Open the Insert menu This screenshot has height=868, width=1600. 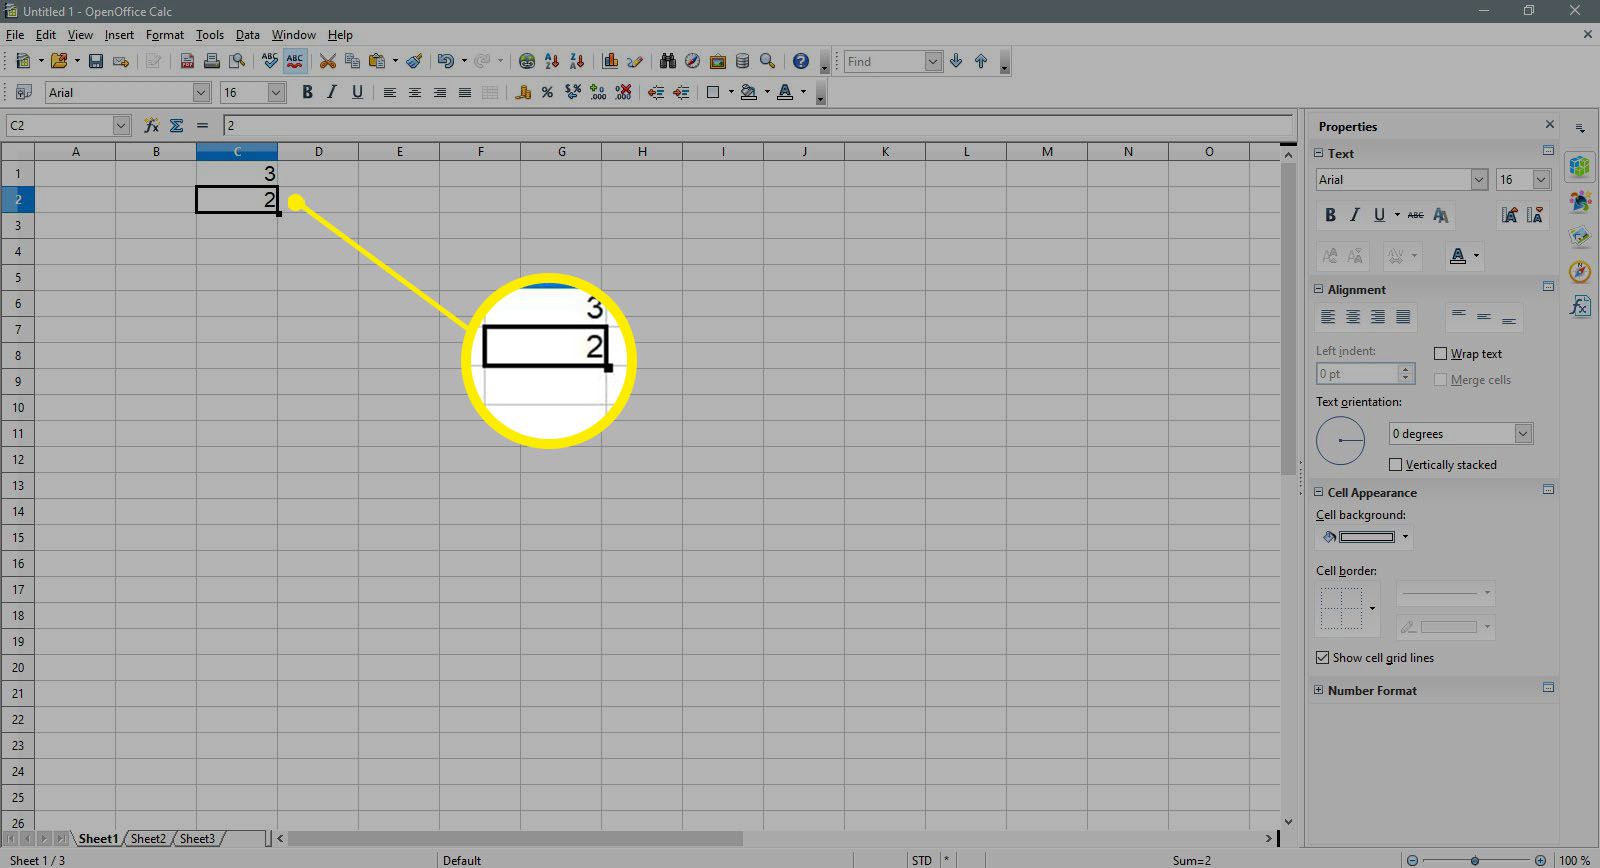click(x=119, y=34)
